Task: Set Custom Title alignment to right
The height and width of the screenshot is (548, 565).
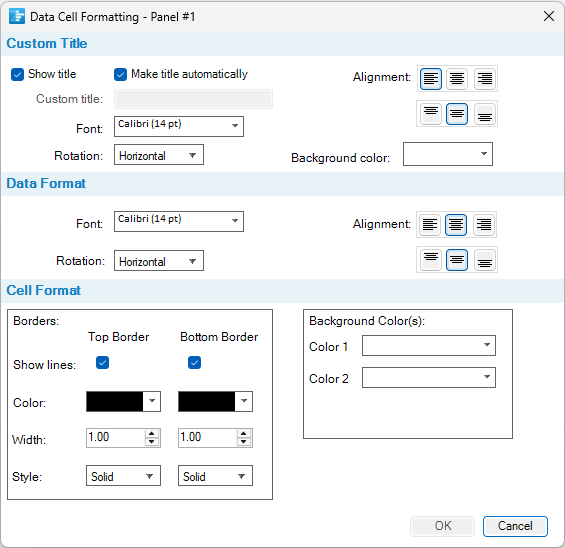Action: pos(485,79)
